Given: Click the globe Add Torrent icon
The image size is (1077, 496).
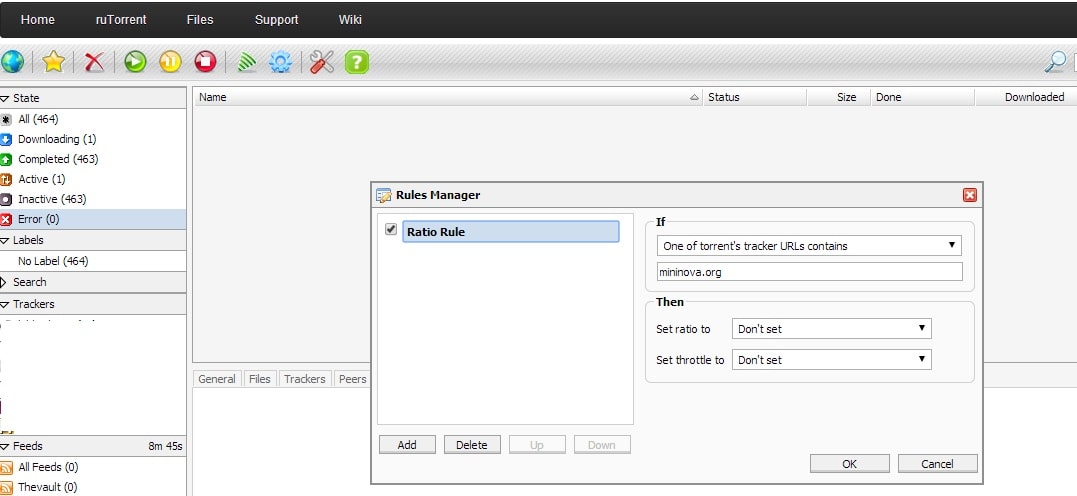Looking at the screenshot, I should click(12, 62).
